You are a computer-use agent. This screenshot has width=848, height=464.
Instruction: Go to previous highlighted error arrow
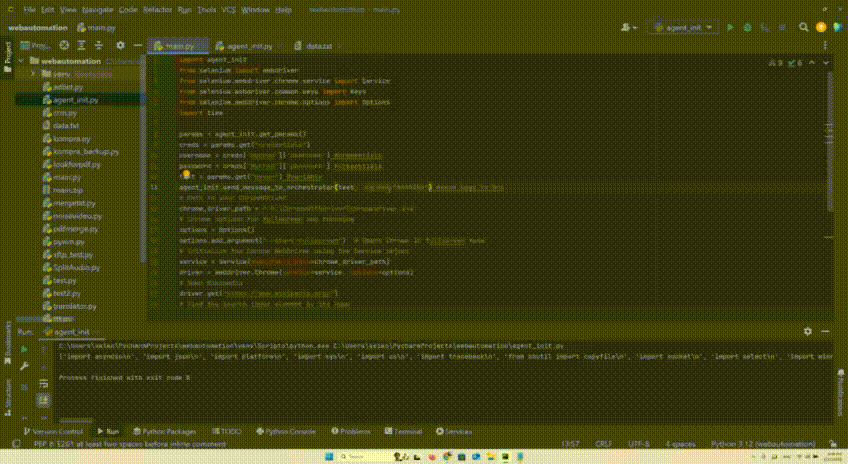(x=812, y=63)
